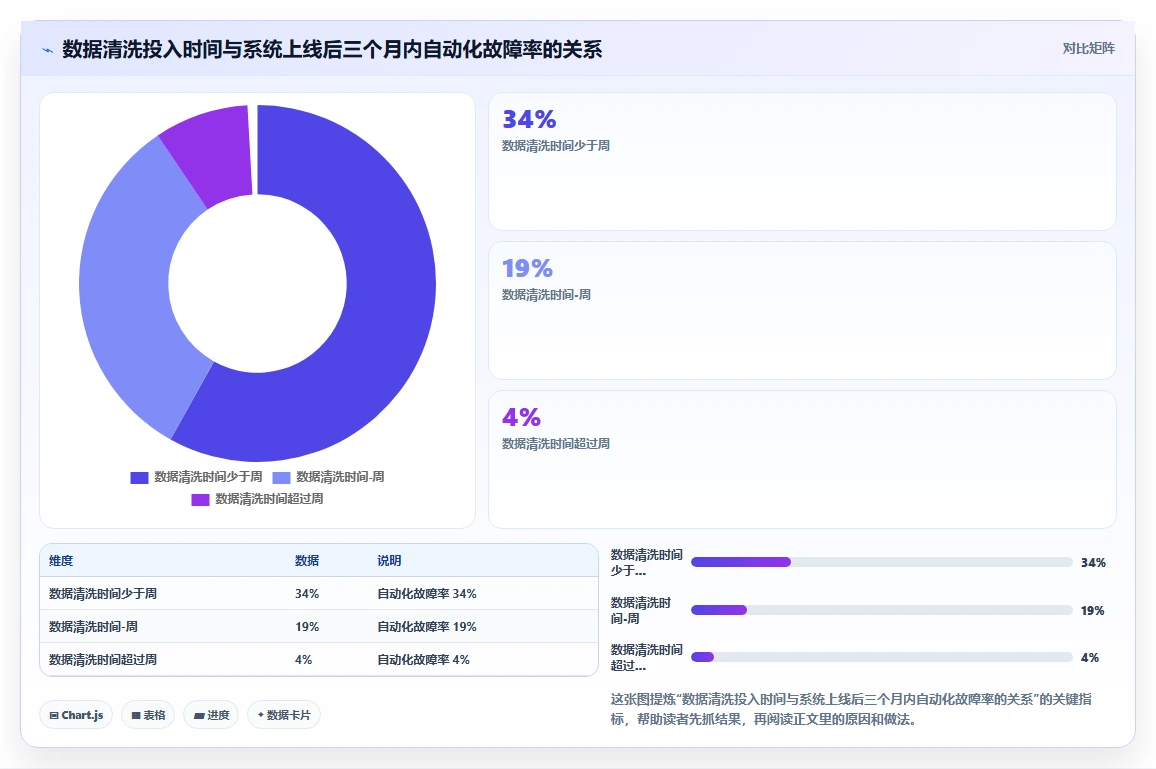Click the summary paragraph starting 这张图提炼
The image size is (1156, 769).
[851, 709]
